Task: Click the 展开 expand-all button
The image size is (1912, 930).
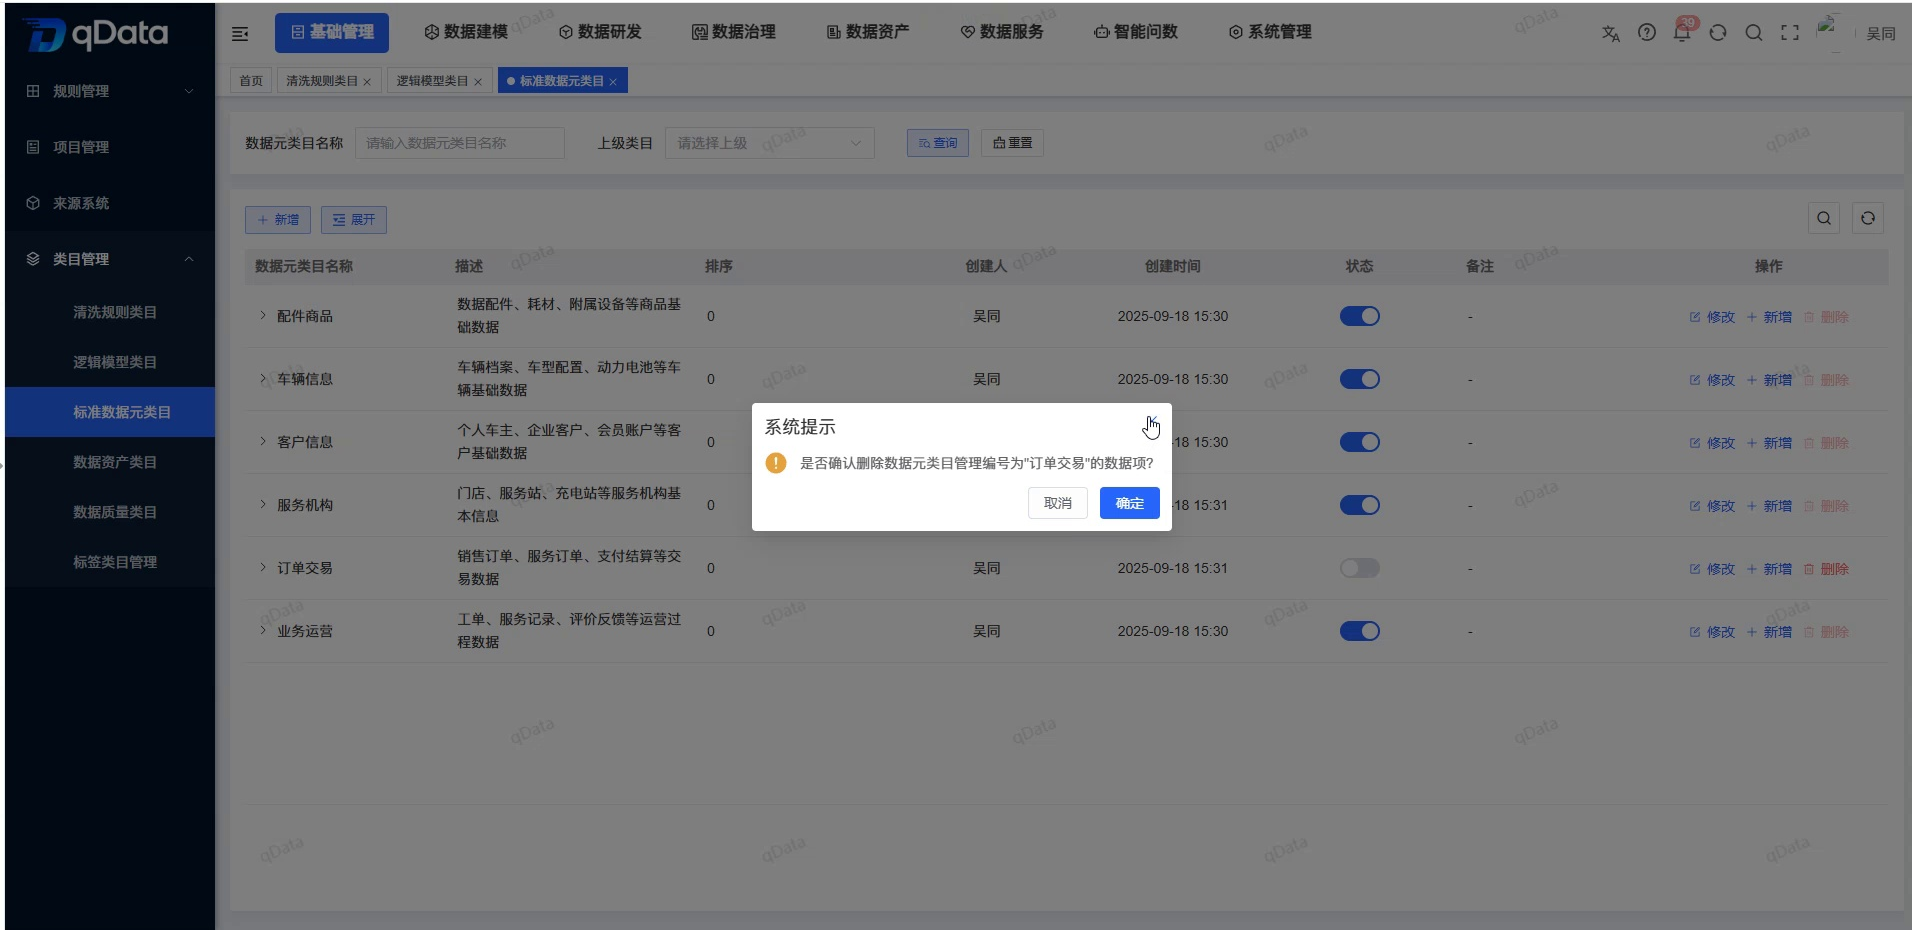Action: [354, 220]
